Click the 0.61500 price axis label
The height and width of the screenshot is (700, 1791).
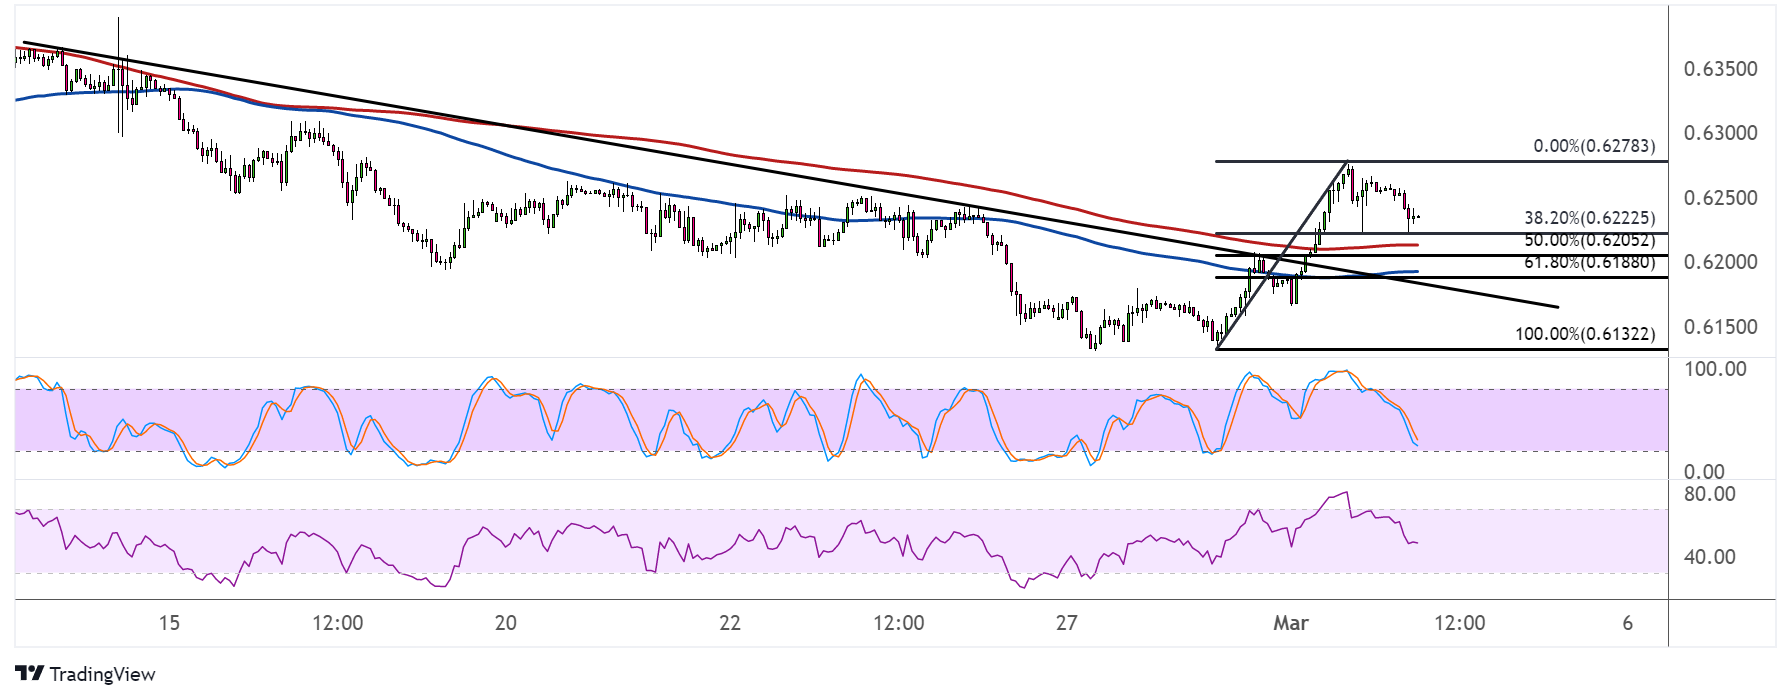[1720, 327]
